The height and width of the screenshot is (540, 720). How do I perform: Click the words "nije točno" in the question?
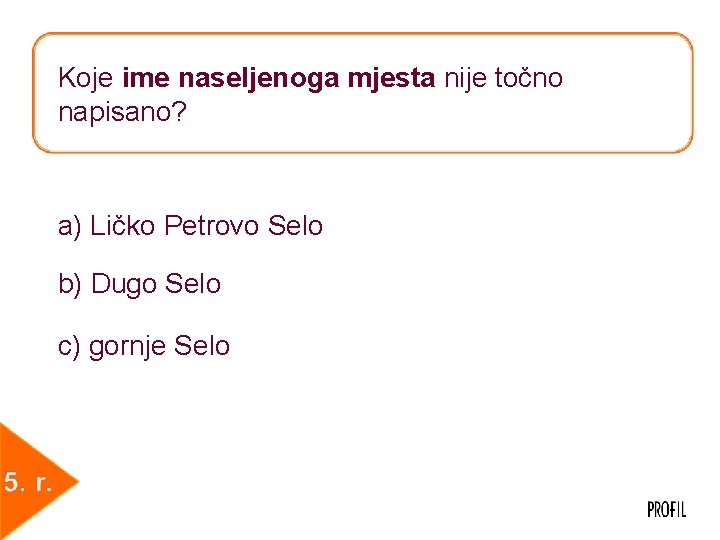coord(503,78)
